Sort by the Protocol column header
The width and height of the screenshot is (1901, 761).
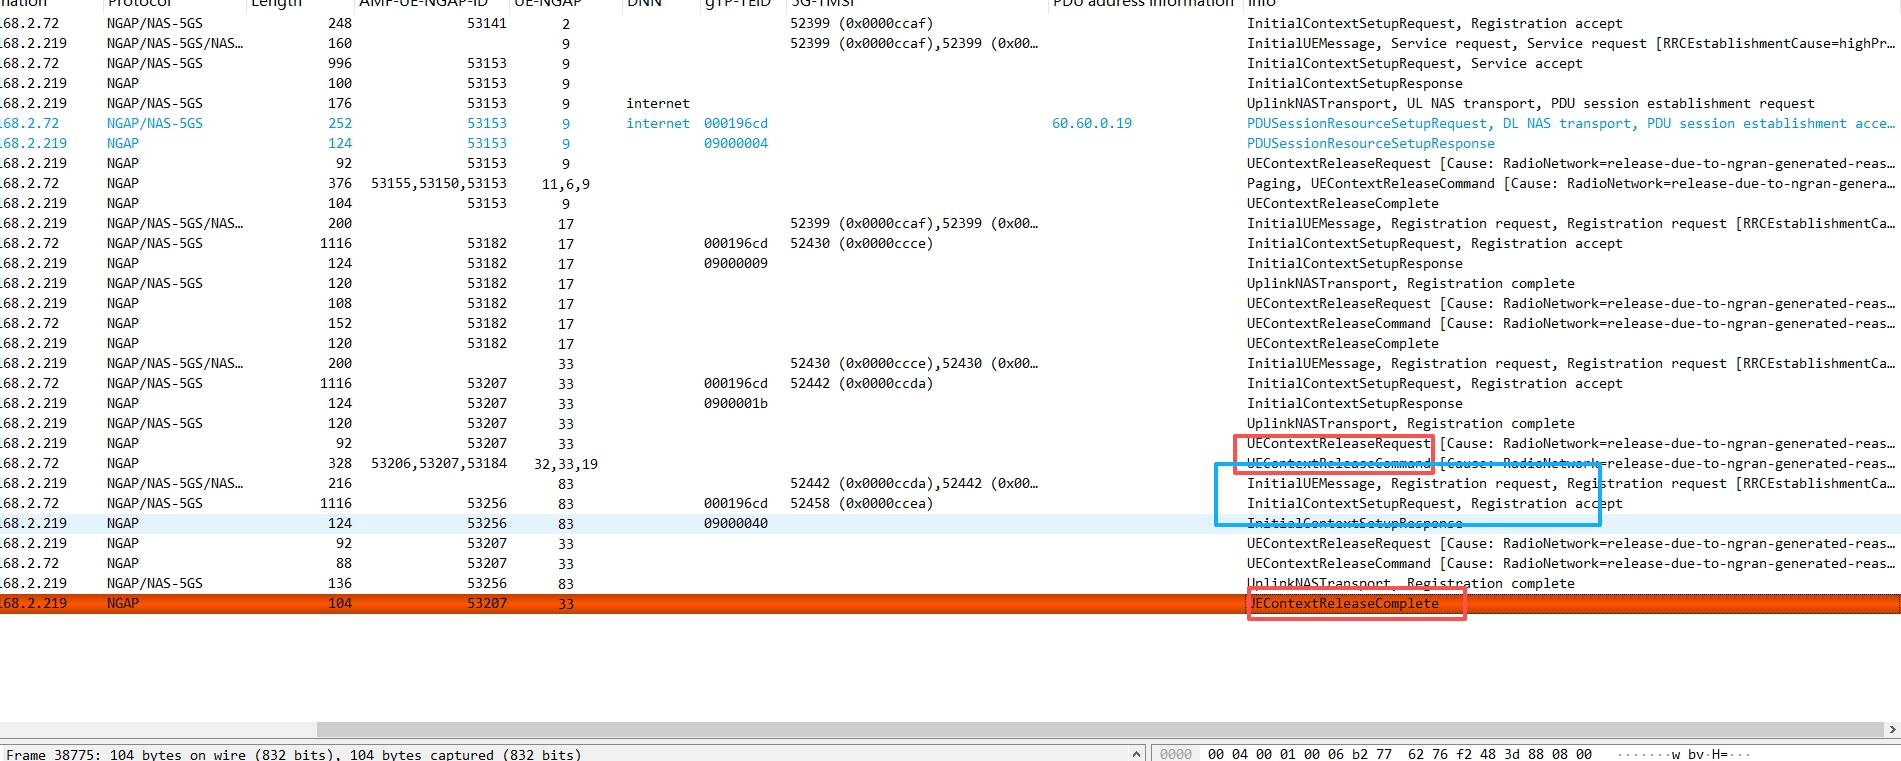[x=140, y=4]
